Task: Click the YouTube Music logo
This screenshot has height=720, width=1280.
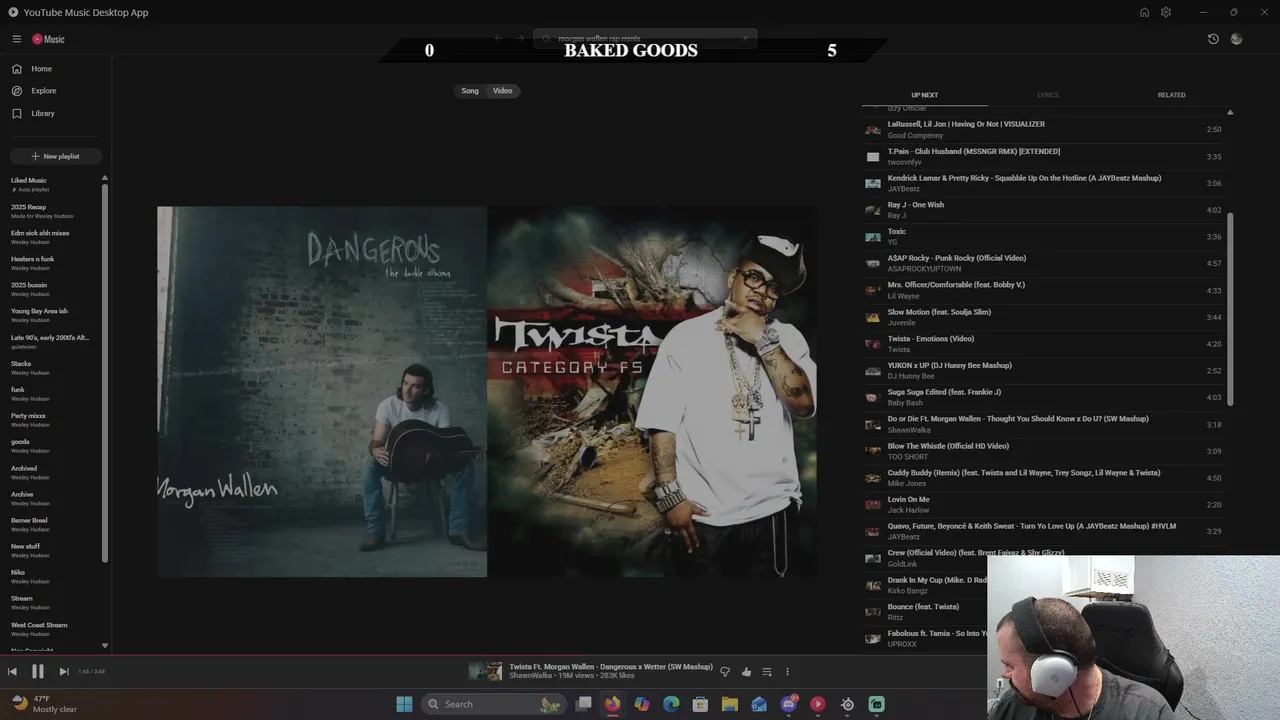Action: click(48, 39)
